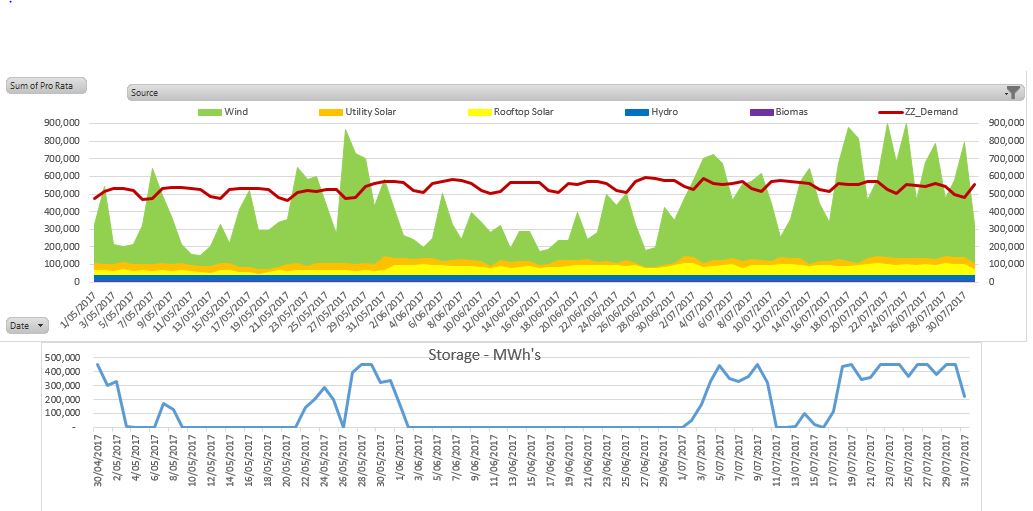Click the right axis 900,000 label

(1006, 123)
